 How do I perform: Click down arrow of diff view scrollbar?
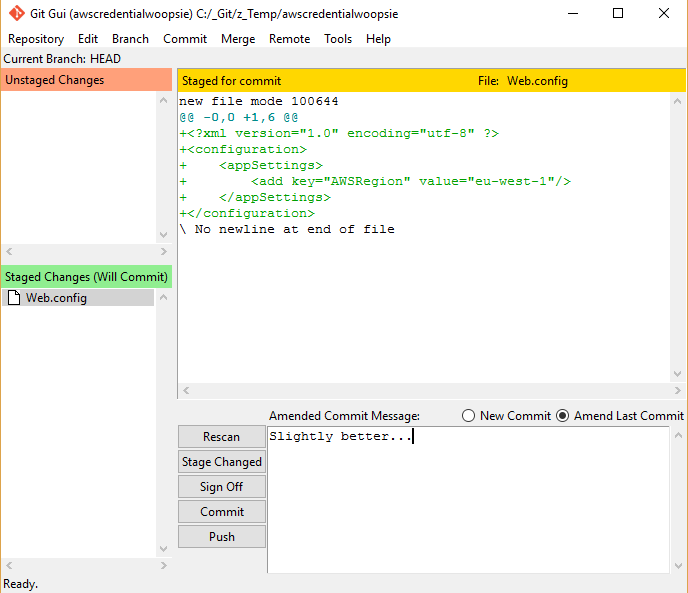tap(677, 374)
